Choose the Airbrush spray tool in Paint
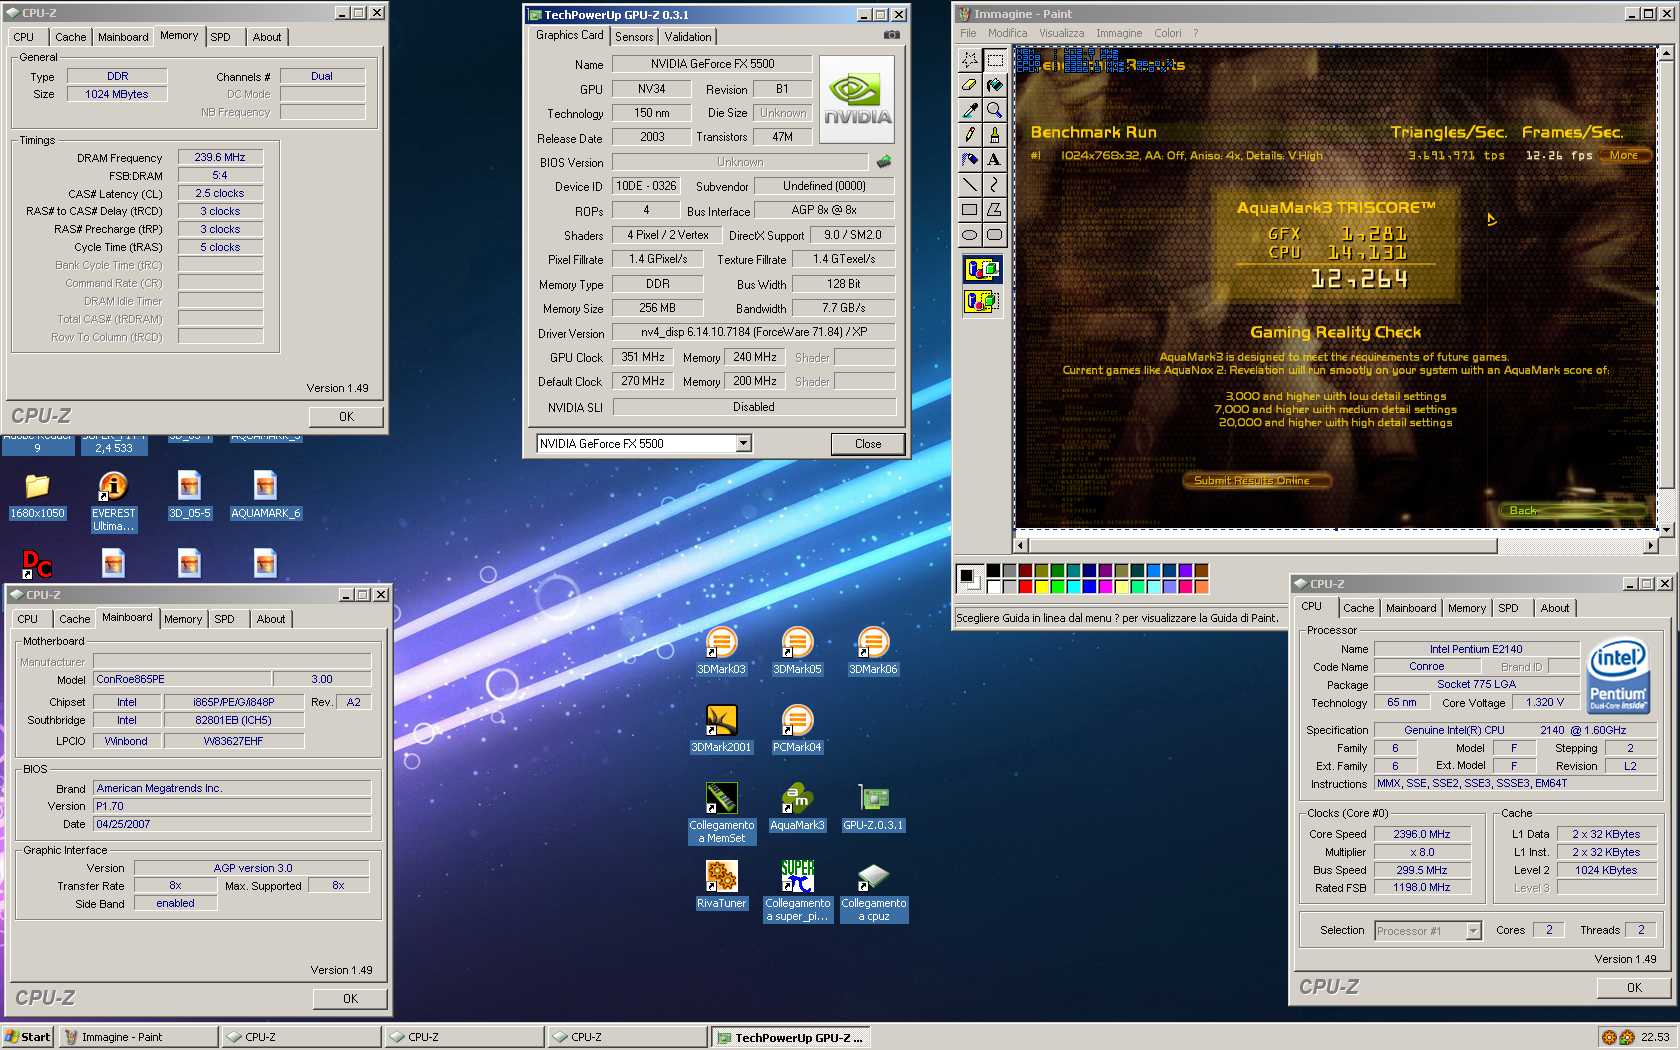1680x1050 pixels. click(969, 160)
